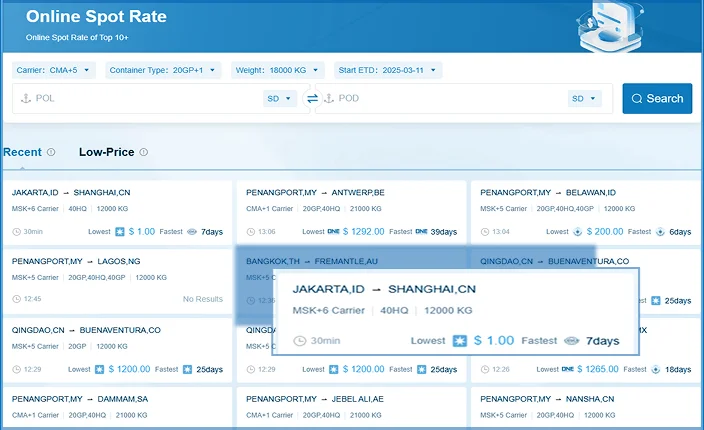This screenshot has width=704, height=430.
Task: Switch to the Recent tab
Action: [x=22, y=152]
